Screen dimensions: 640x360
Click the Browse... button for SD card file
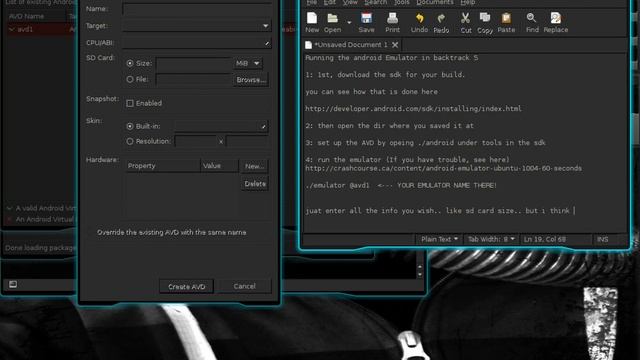[x=251, y=80]
